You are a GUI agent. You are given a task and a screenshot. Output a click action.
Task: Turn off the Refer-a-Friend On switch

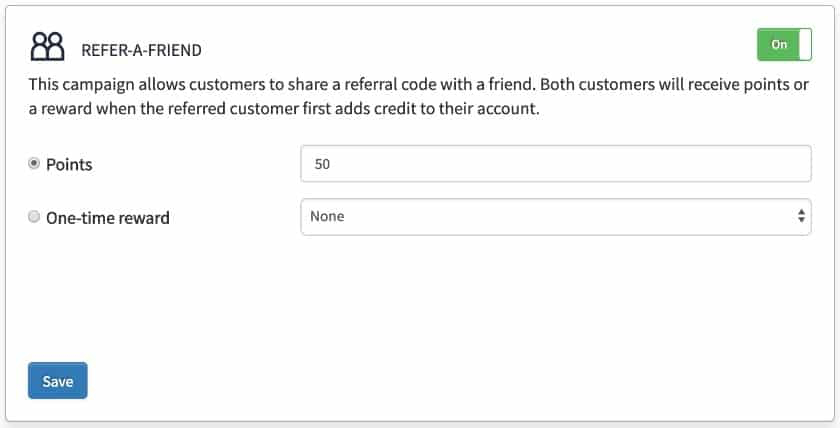coord(784,44)
